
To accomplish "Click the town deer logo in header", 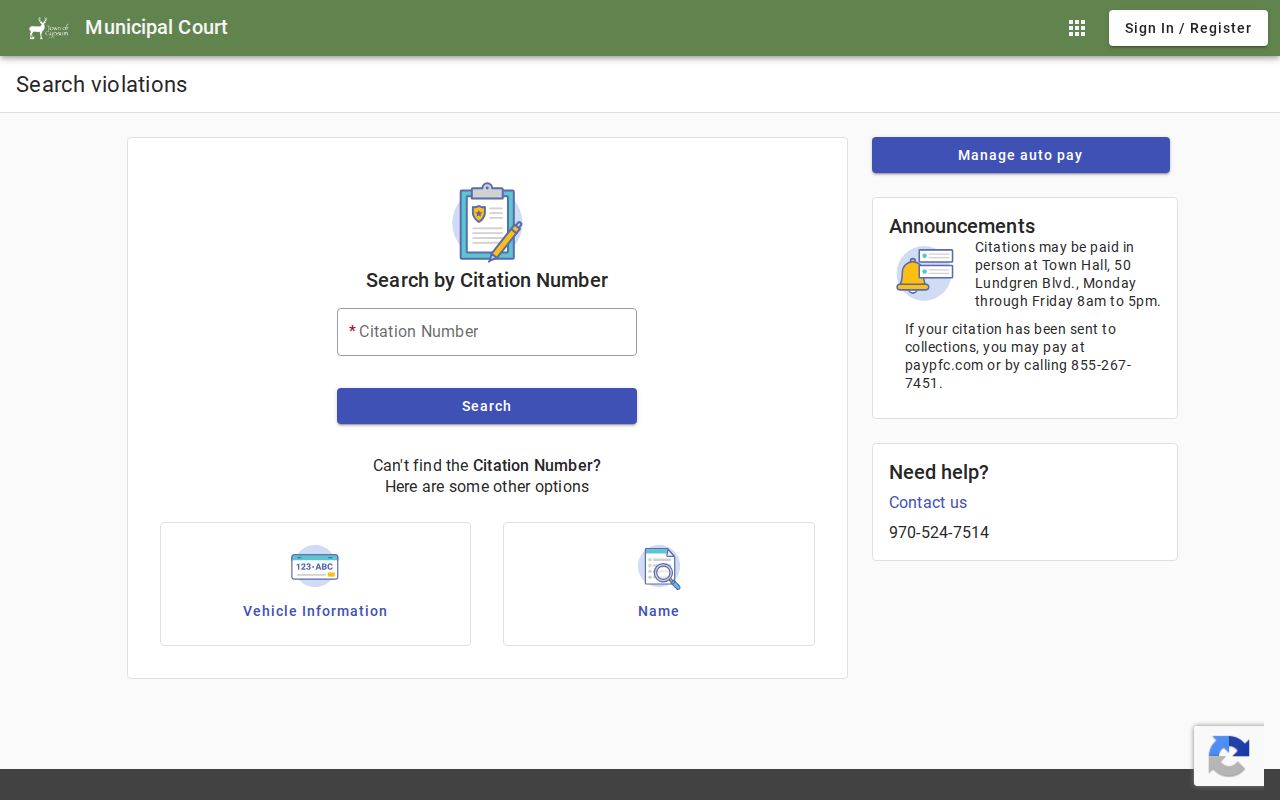I will point(48,28).
